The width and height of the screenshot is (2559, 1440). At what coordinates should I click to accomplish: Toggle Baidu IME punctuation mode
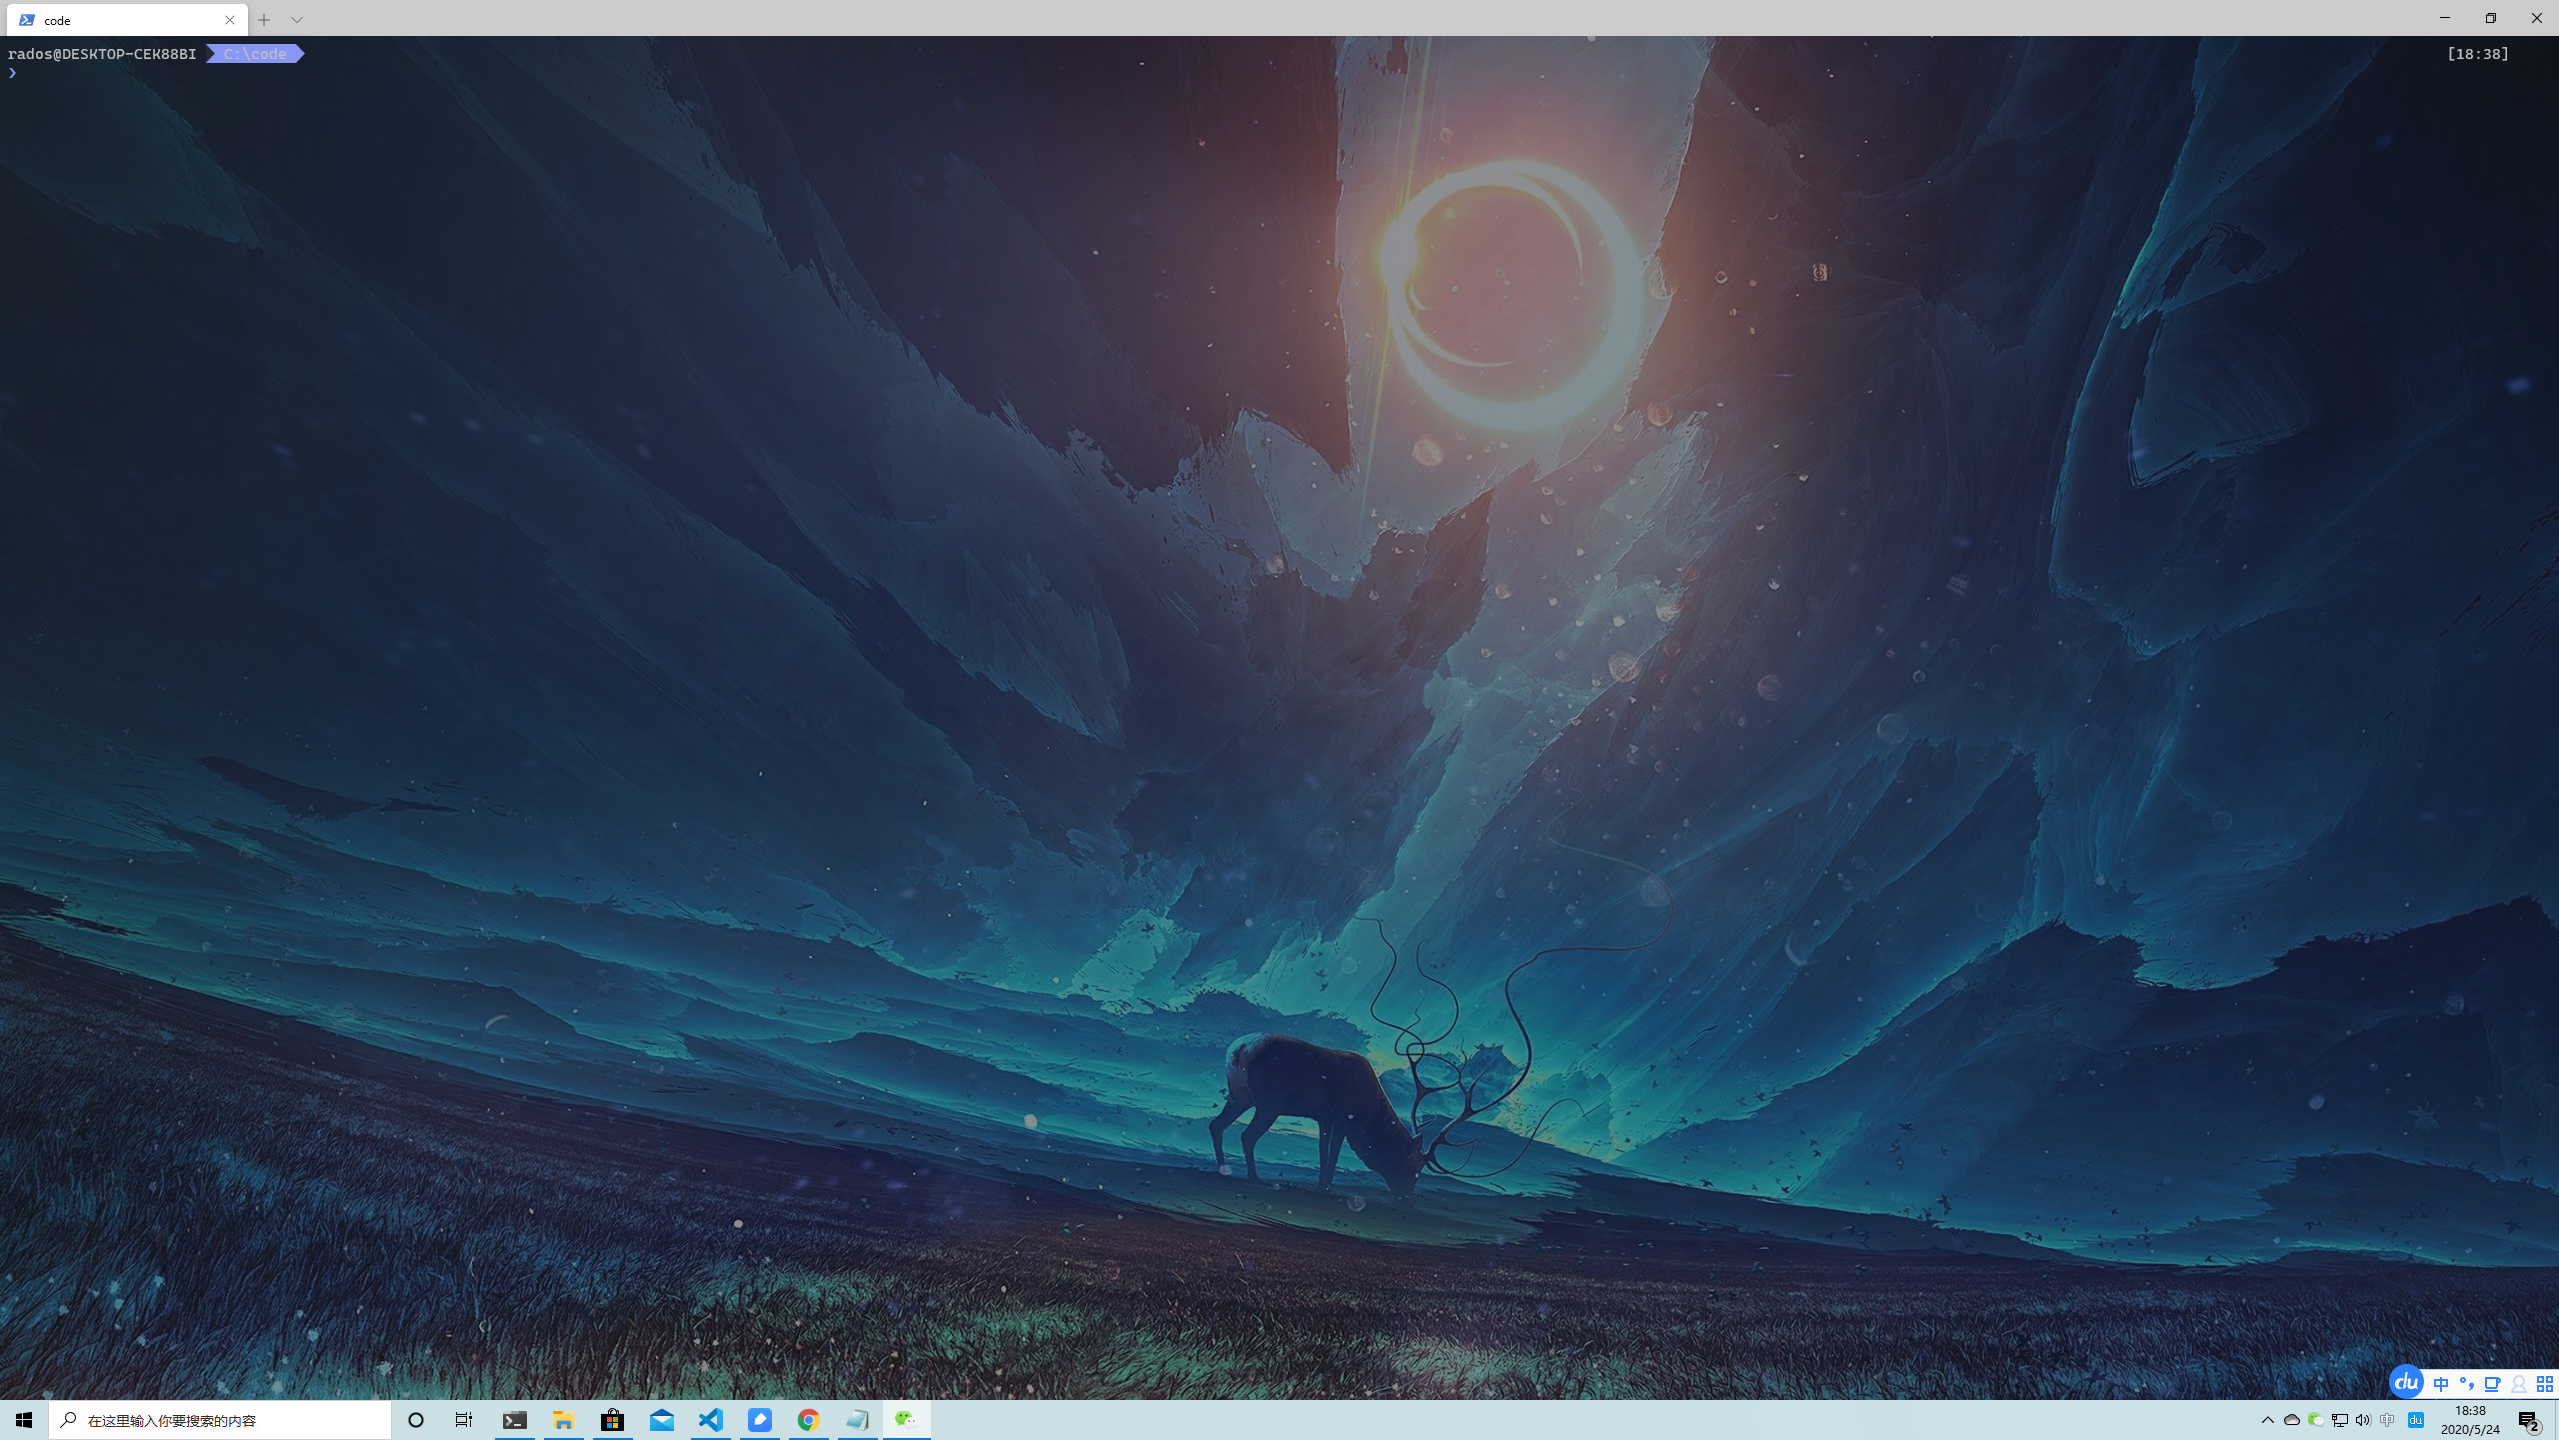2466,1384
